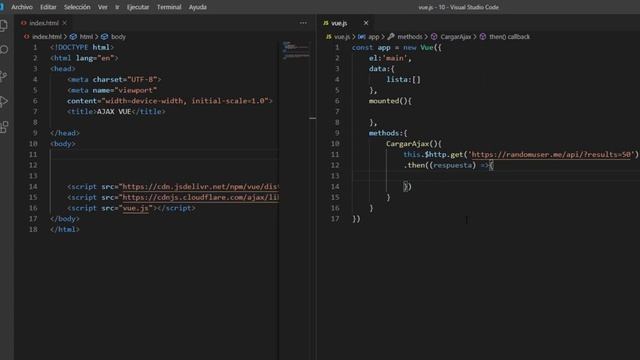Screen dimensions: 640x360
Task: Click methods in right breadcrumb
Action: point(410,37)
